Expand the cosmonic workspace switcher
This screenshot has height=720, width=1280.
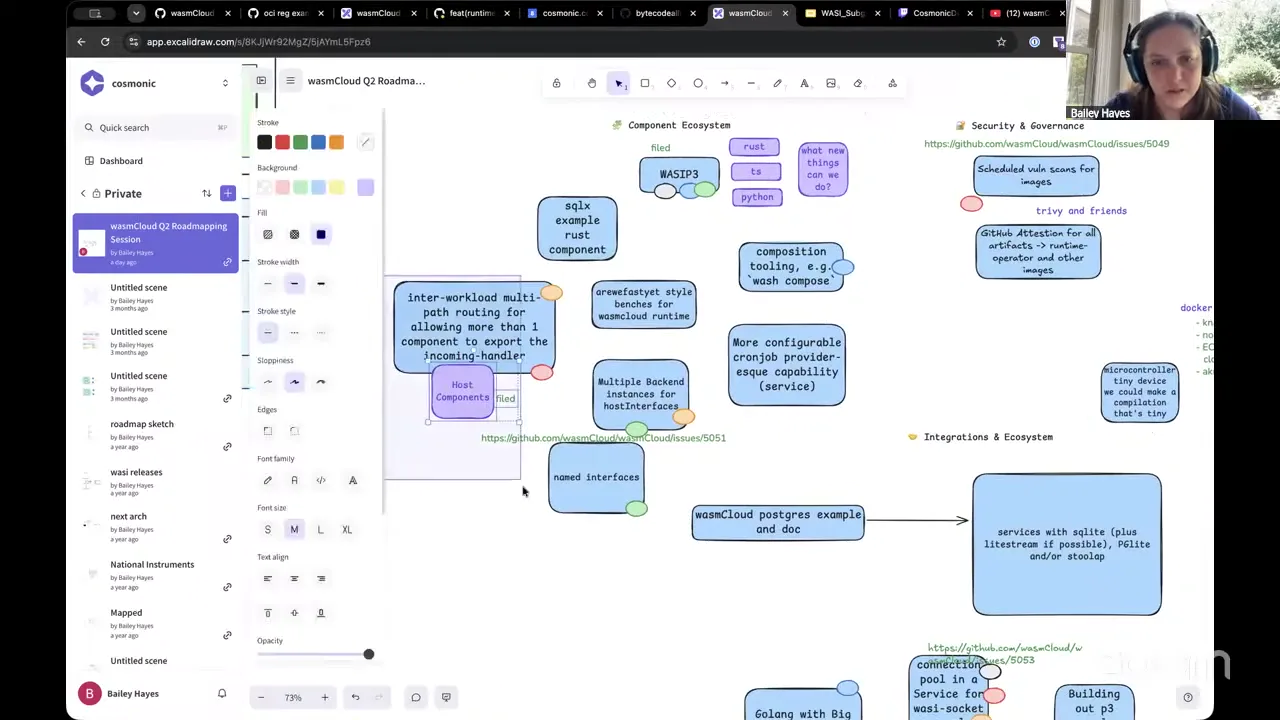click(x=225, y=83)
